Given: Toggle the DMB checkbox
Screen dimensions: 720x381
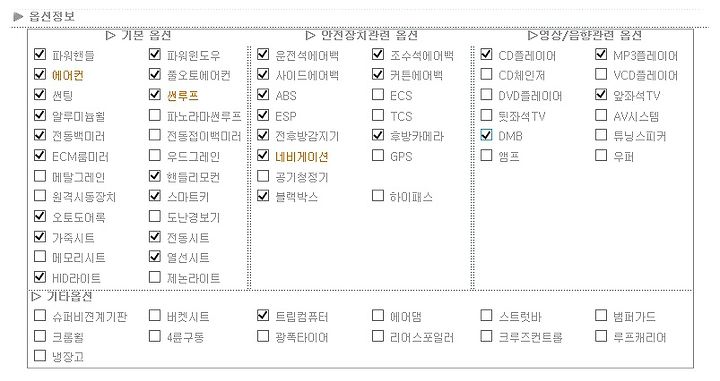Looking at the screenshot, I should point(486,135).
